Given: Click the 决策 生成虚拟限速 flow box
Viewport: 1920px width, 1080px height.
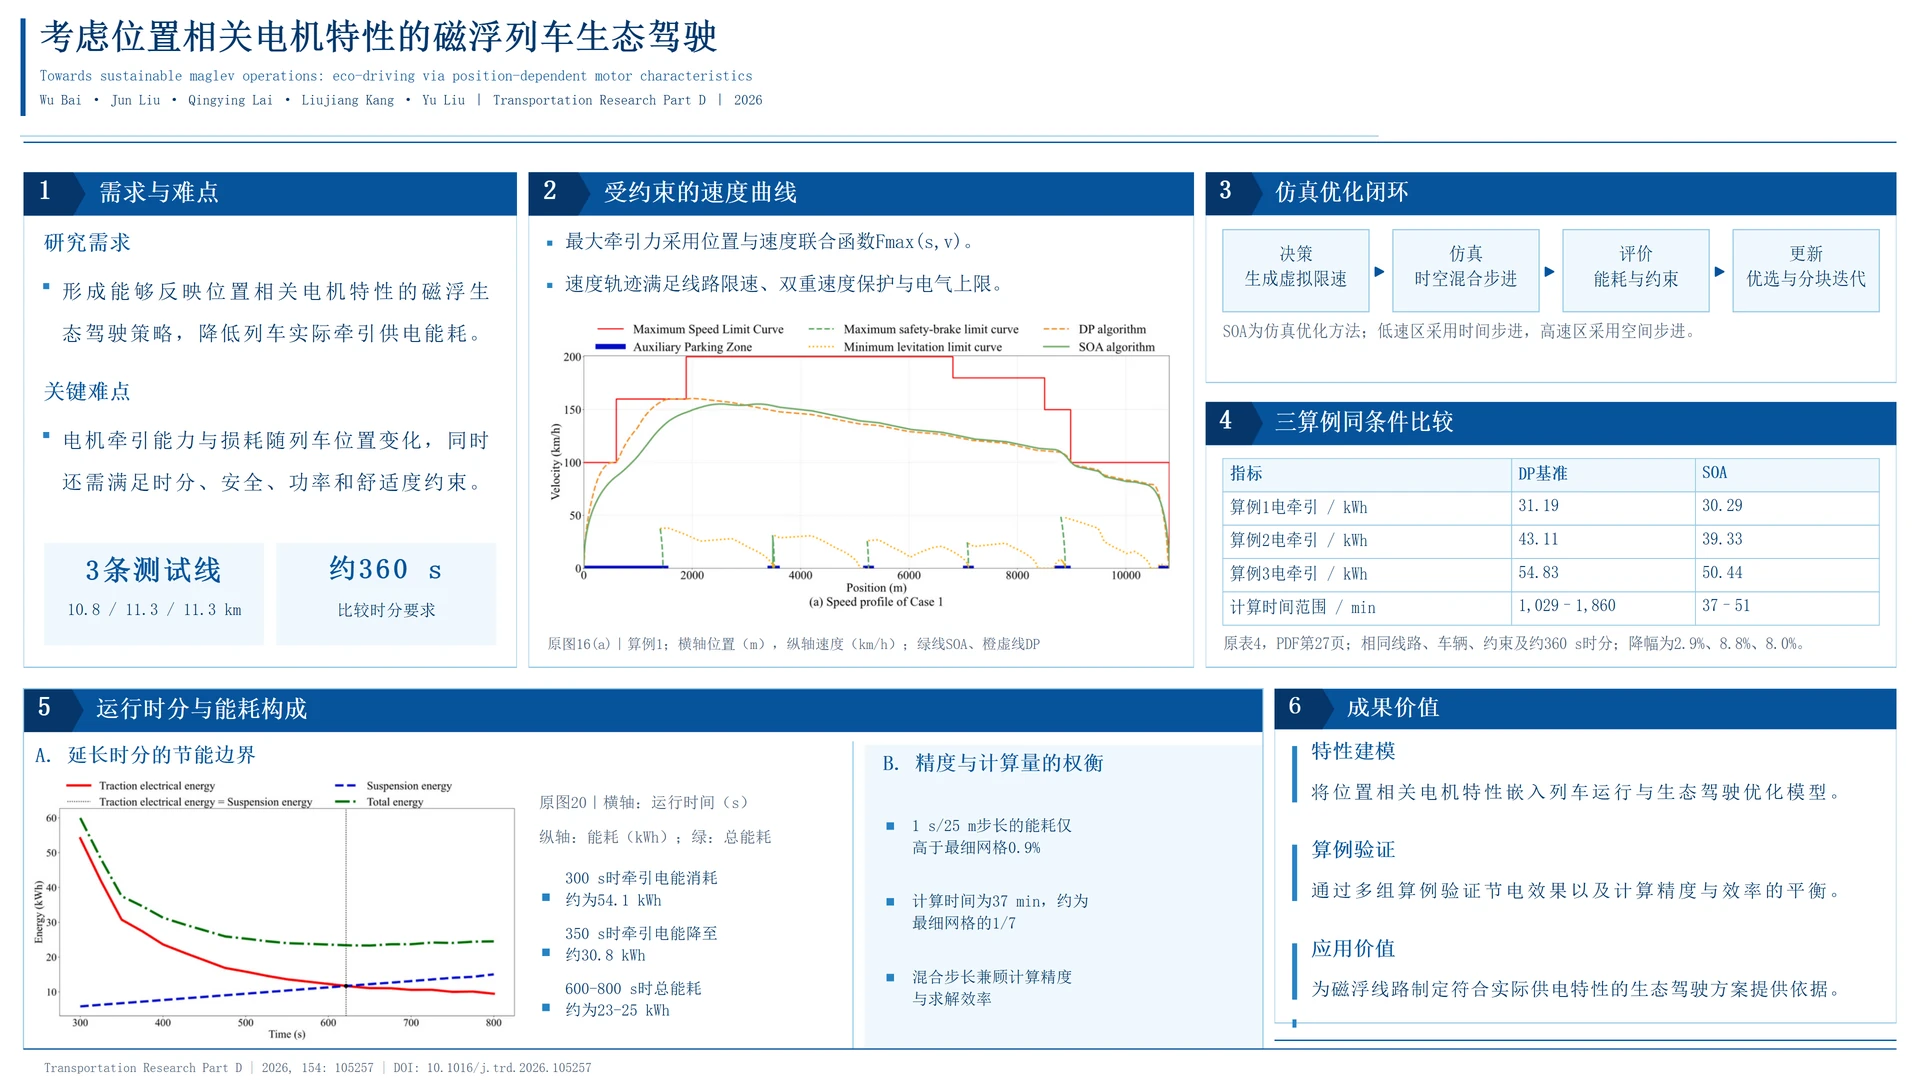Looking at the screenshot, I should (x=1296, y=271).
